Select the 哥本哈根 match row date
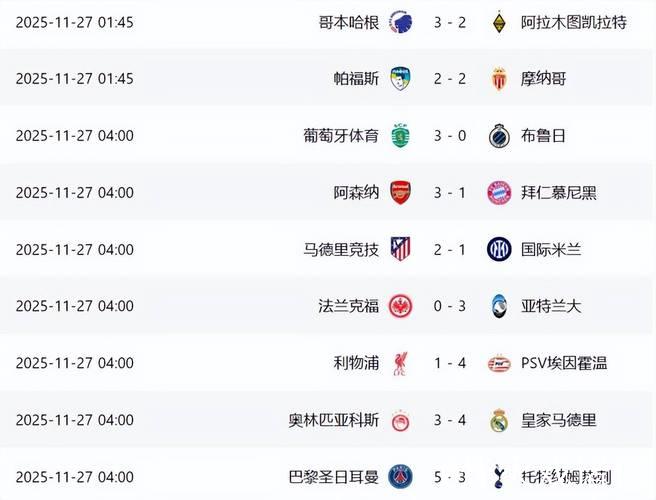This screenshot has width=656, height=500. pyautogui.click(x=75, y=22)
